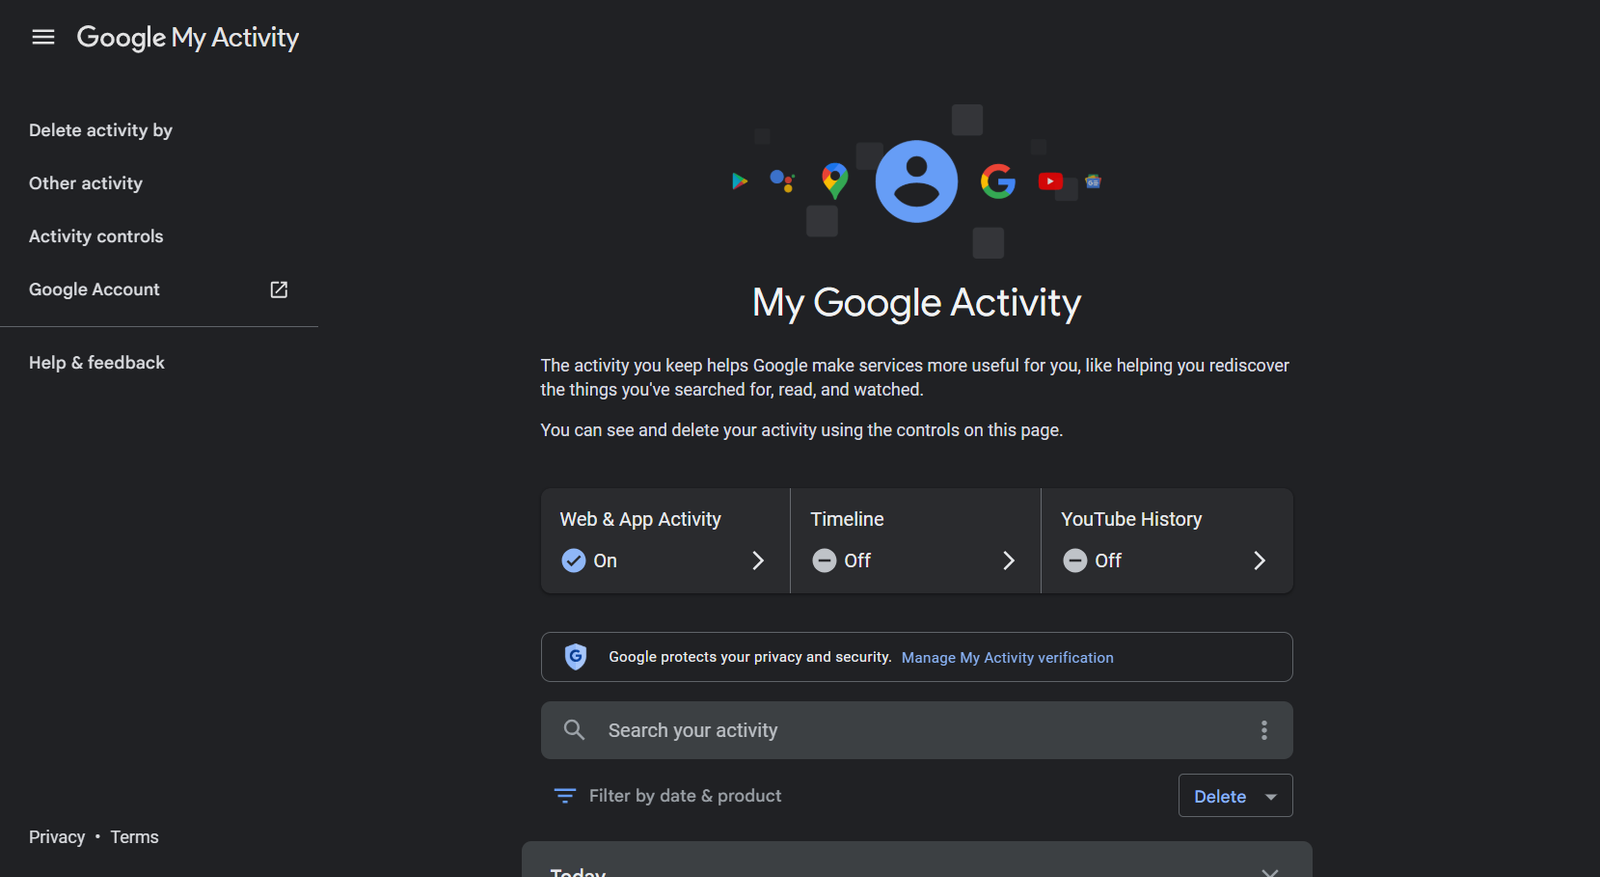
Task: Click the external link icon beside Google Account
Action: tap(279, 290)
